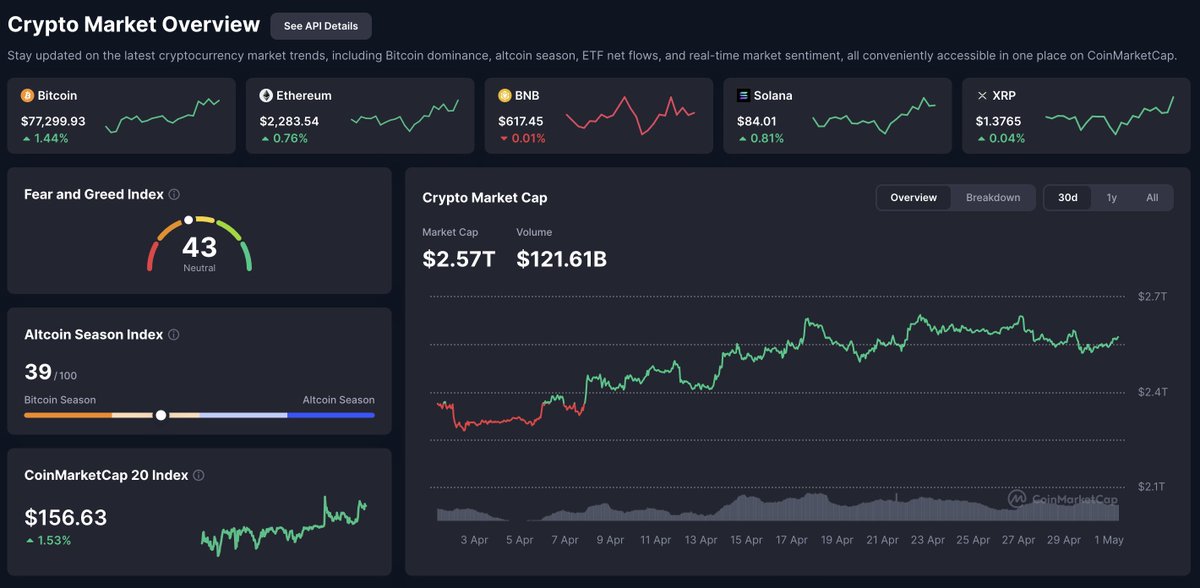Click BNB price $617.45
This screenshot has height=588, width=1200.
[521, 121]
